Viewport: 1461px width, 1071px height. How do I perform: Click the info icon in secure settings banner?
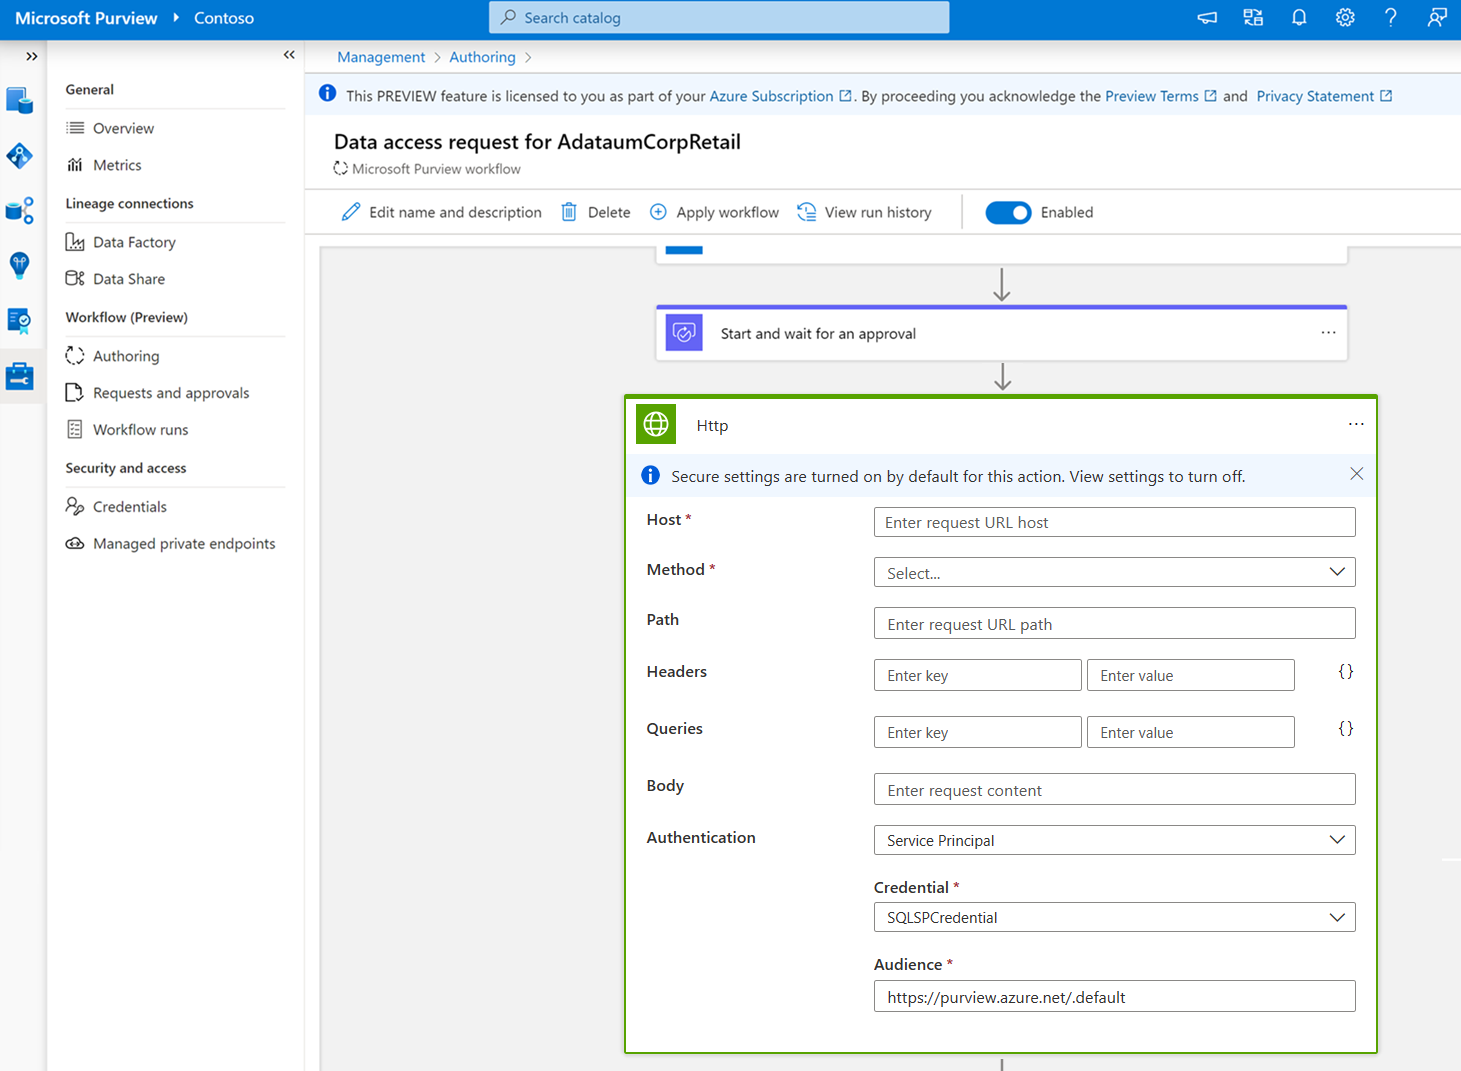(x=650, y=475)
